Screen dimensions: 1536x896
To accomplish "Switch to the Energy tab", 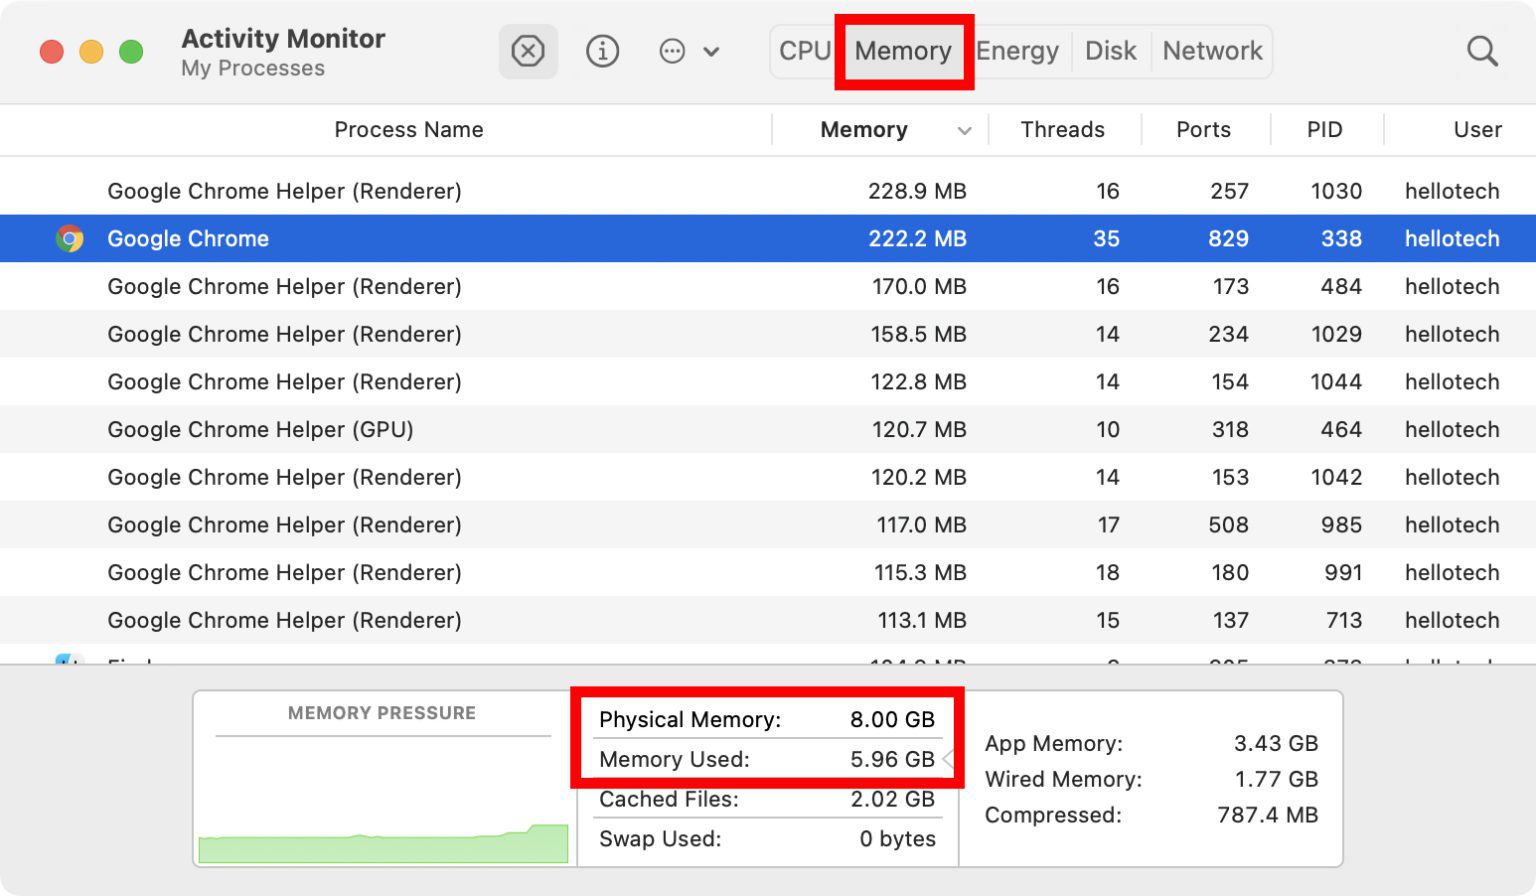I will 1017,51.
